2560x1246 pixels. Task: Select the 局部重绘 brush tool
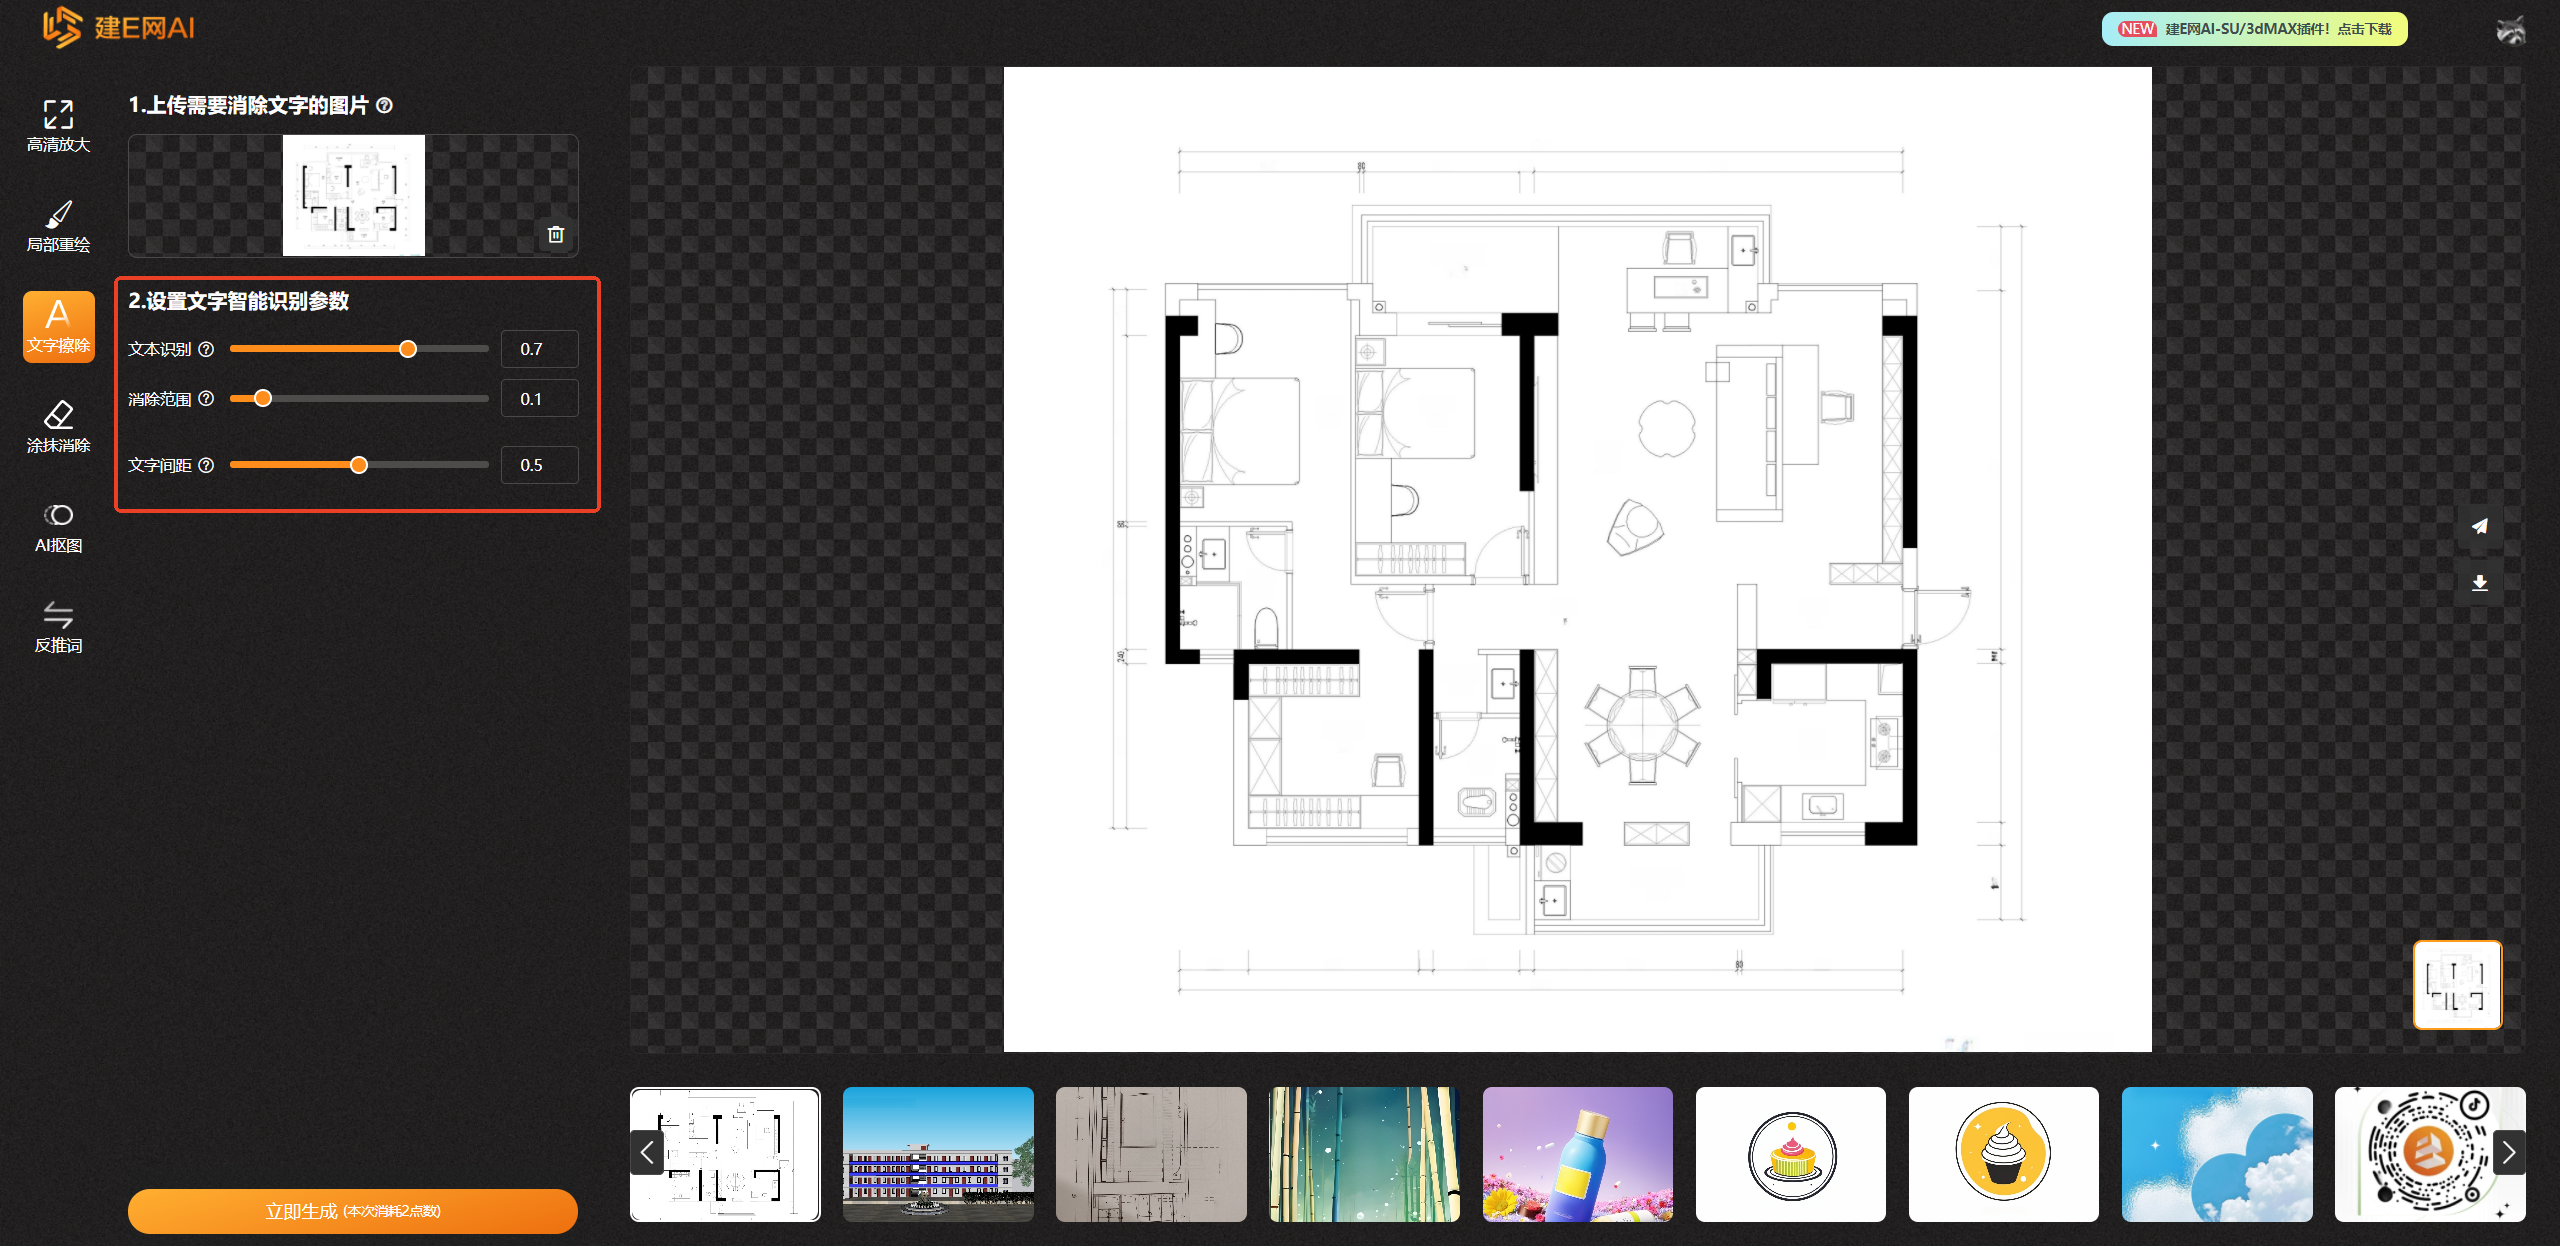58,226
